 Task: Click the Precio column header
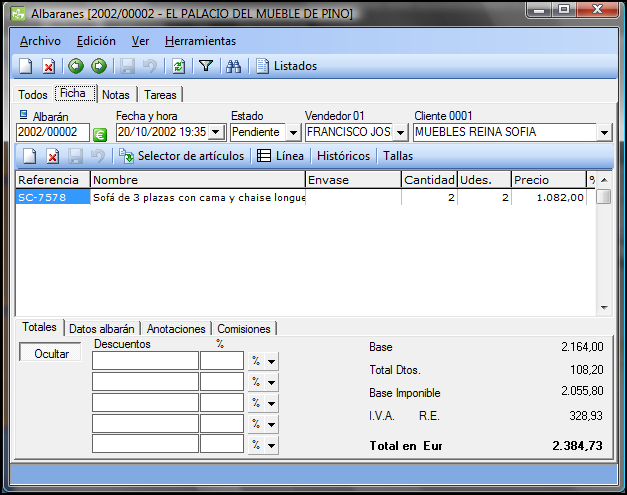click(549, 180)
